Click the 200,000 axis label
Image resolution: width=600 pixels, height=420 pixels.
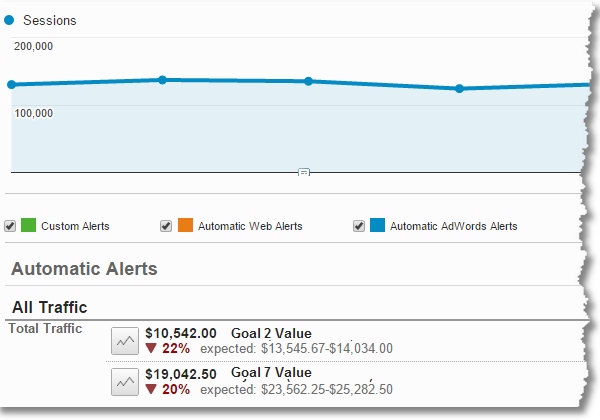click(34, 46)
